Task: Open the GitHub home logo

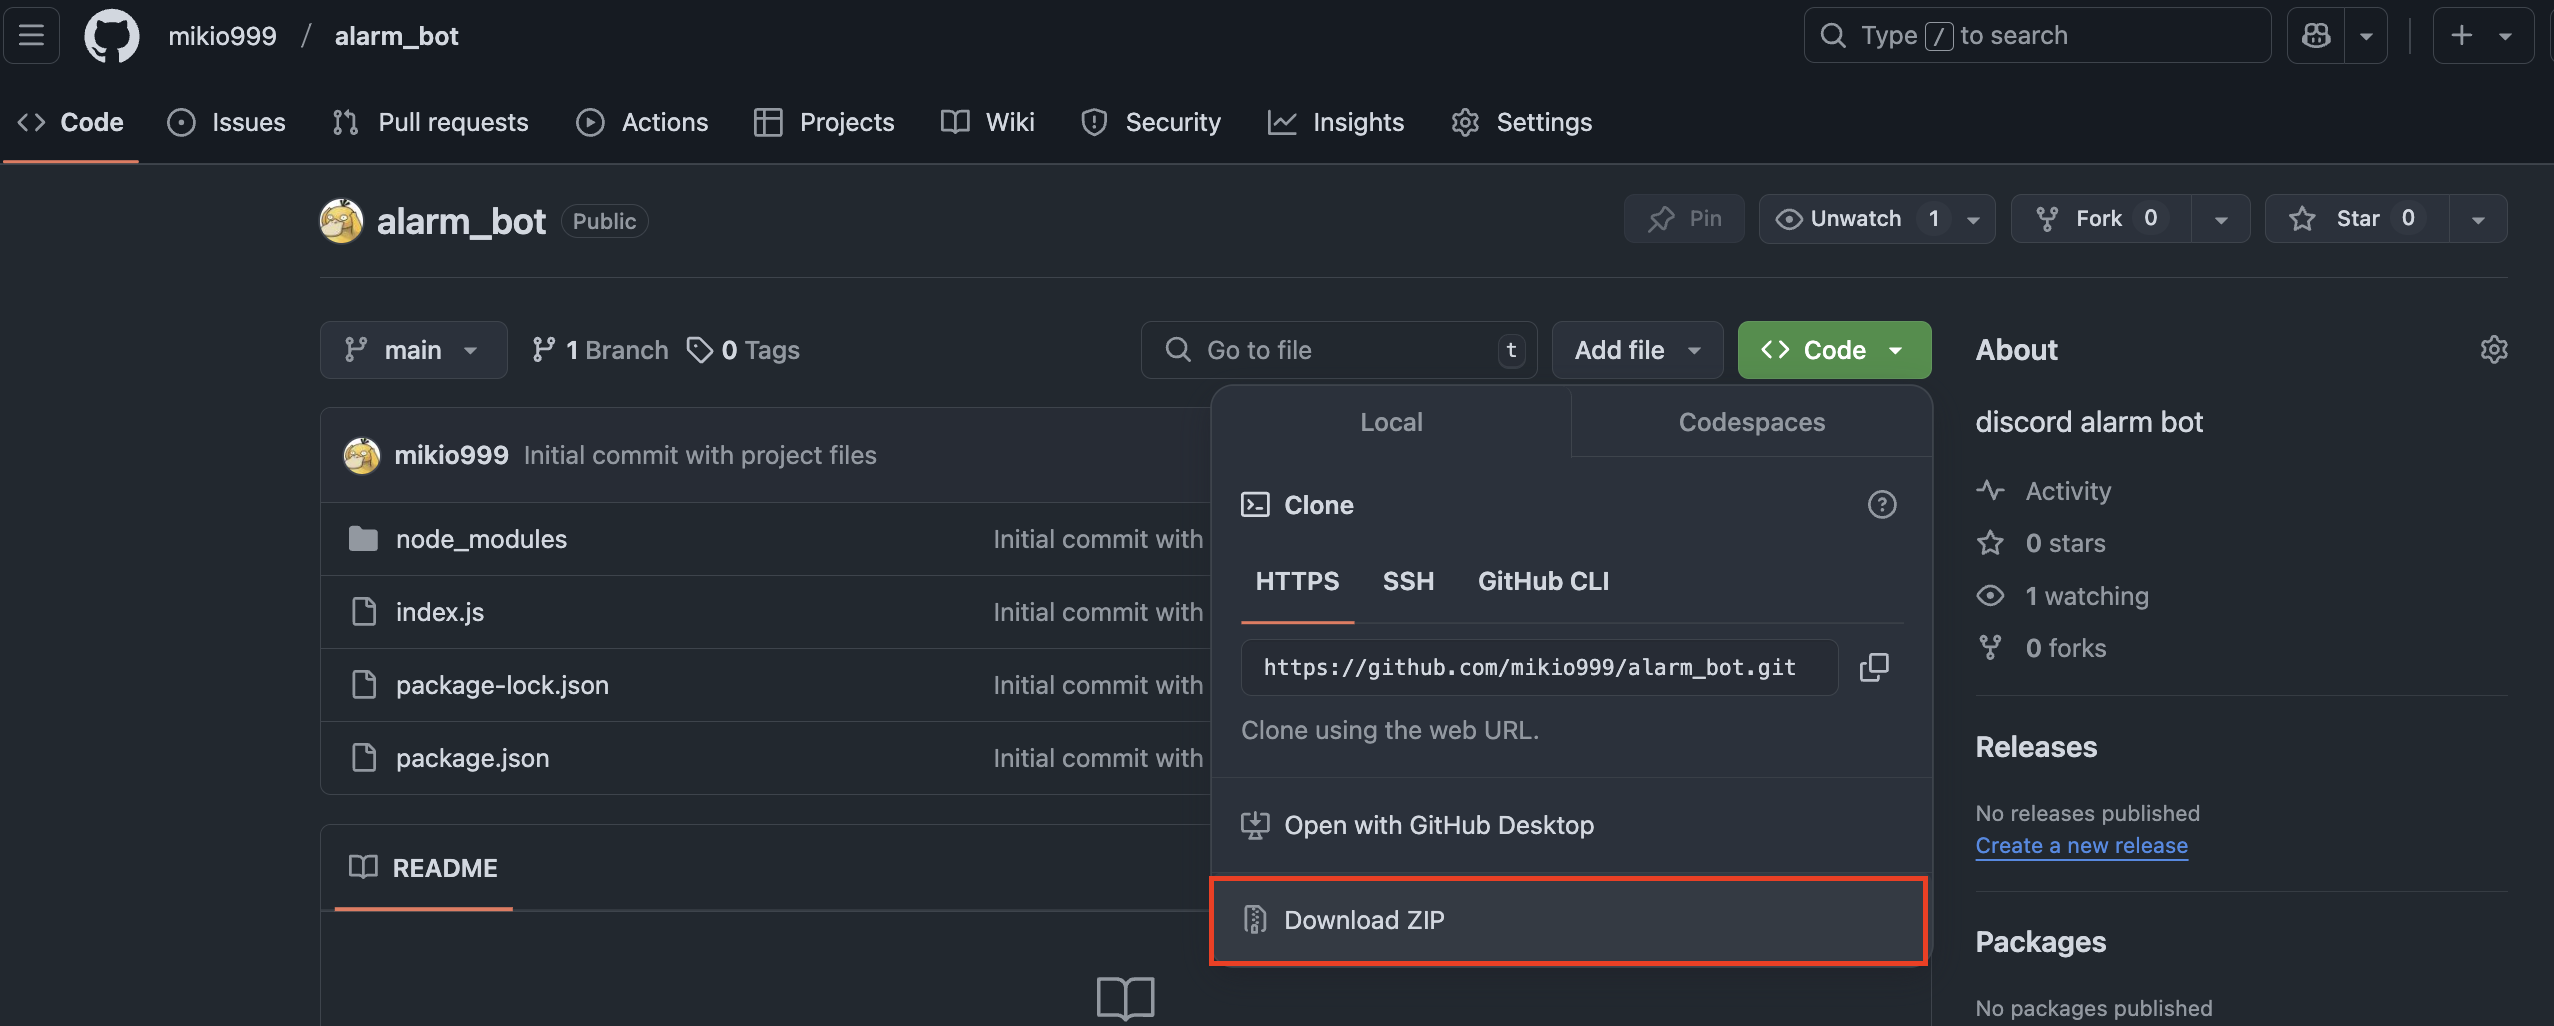Action: [x=112, y=35]
